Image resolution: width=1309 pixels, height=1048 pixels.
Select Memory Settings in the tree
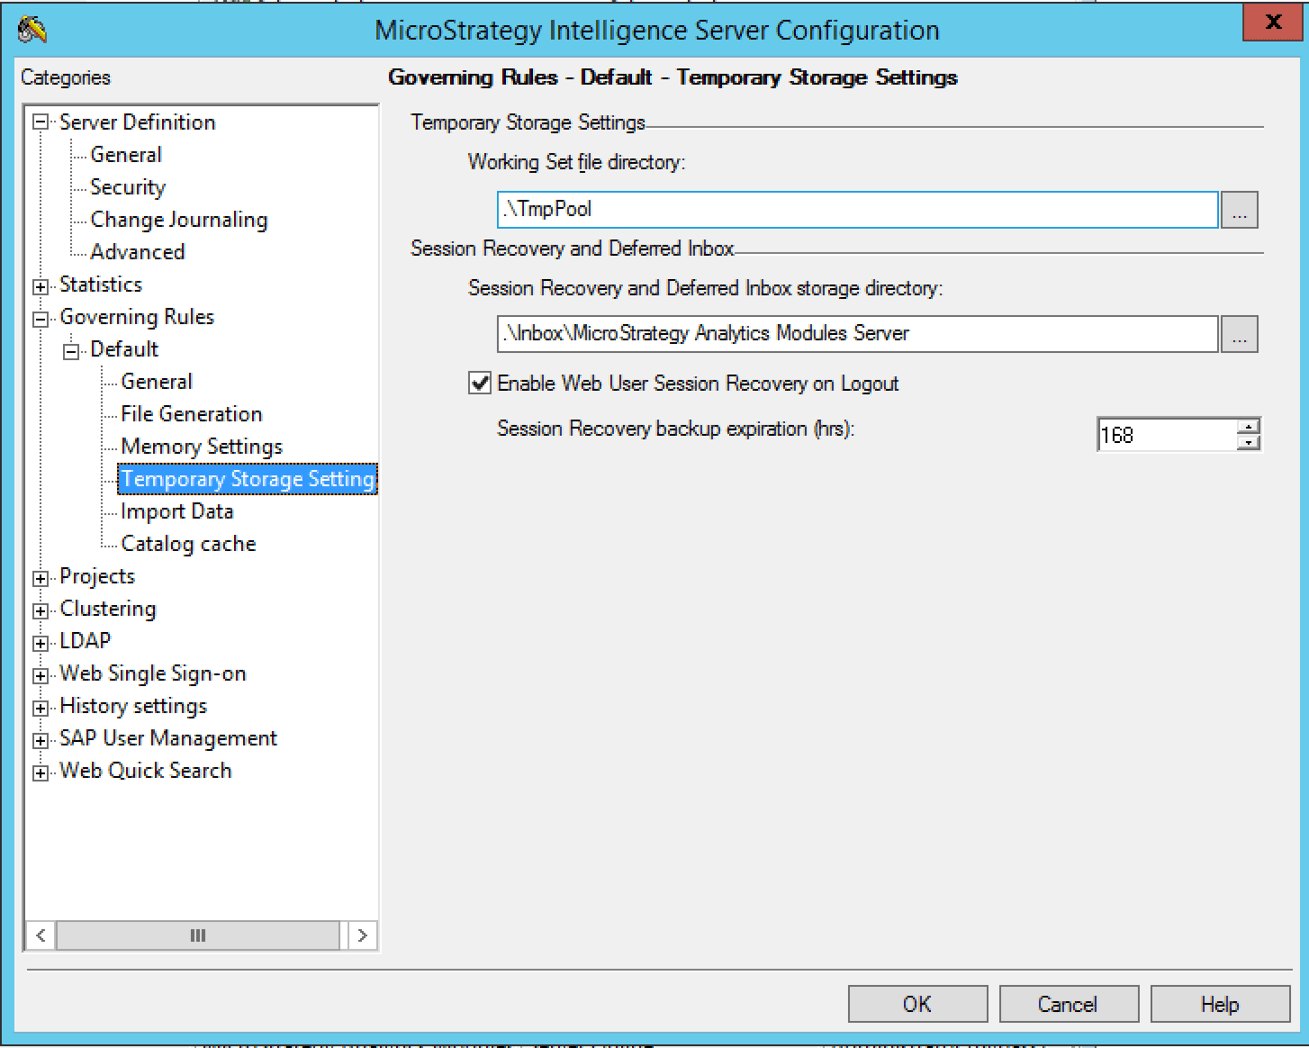pos(201,447)
